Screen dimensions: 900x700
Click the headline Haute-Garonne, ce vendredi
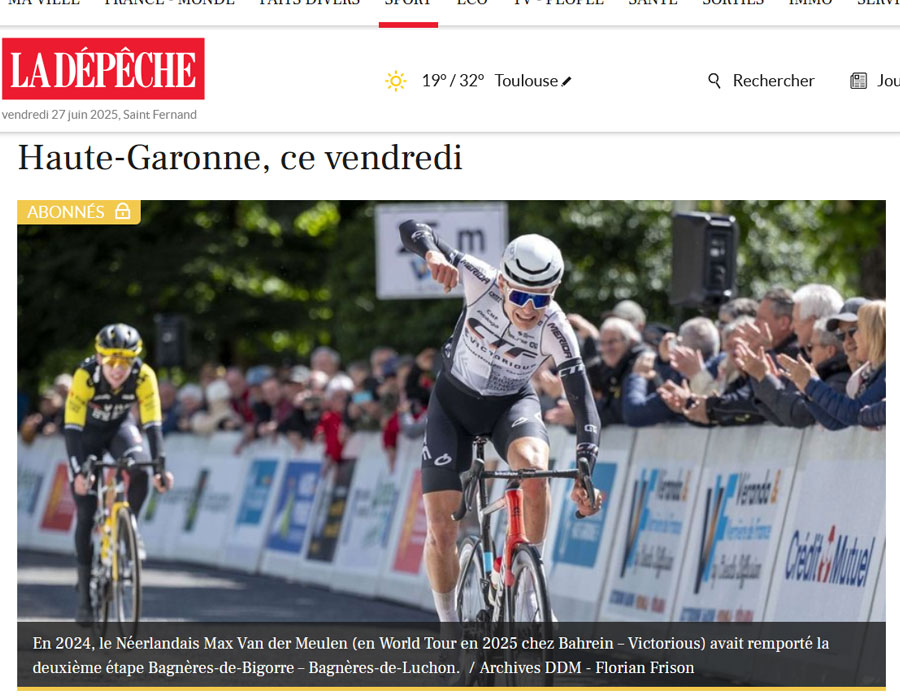(240, 158)
